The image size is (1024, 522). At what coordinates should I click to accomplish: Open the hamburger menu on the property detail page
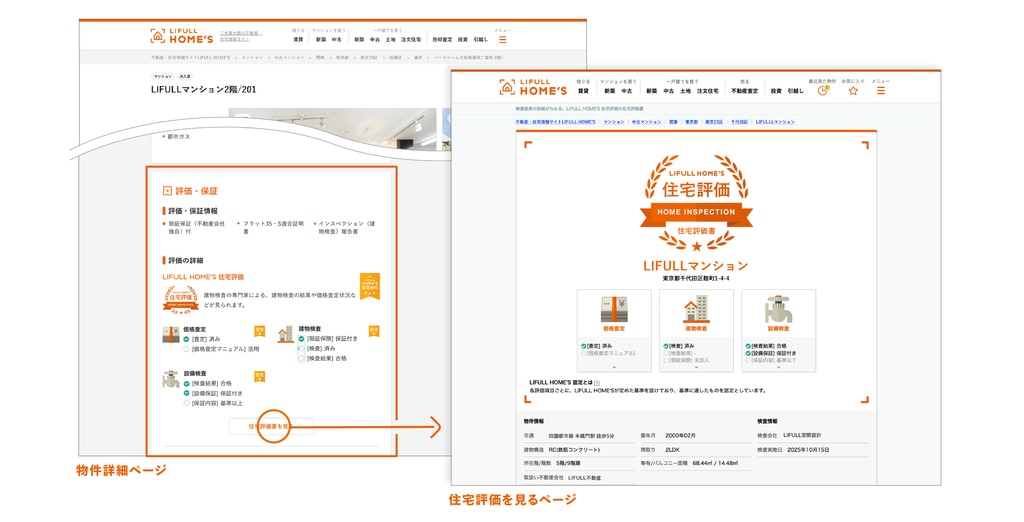pos(502,39)
